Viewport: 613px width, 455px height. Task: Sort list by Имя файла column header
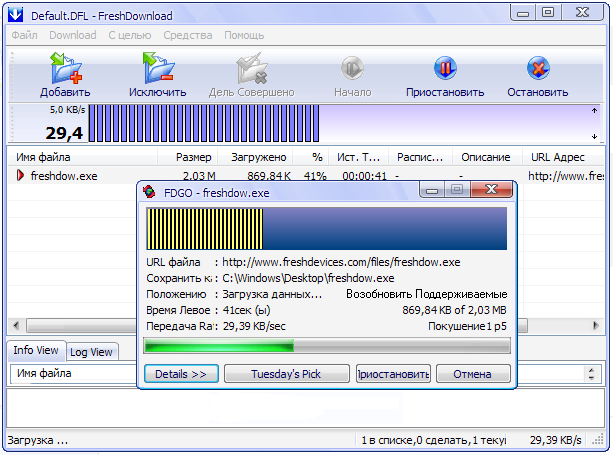point(82,157)
